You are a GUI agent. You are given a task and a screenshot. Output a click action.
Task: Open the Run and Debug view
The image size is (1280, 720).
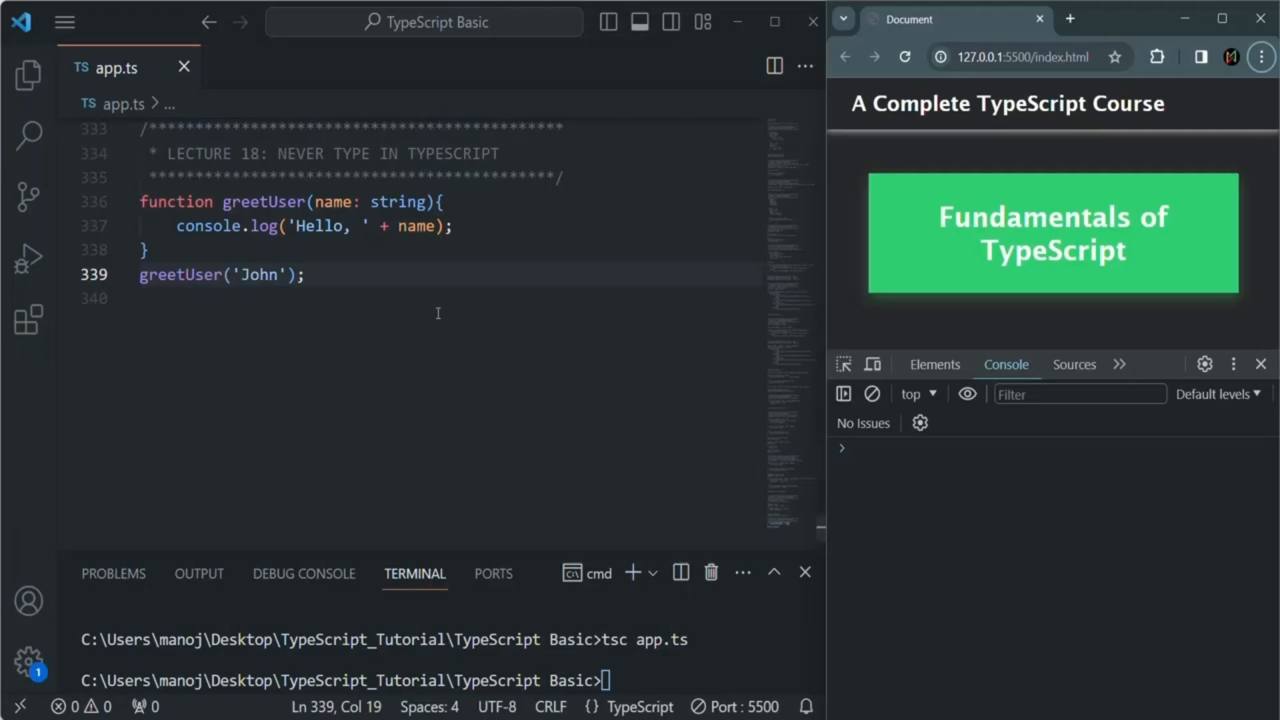(29, 259)
